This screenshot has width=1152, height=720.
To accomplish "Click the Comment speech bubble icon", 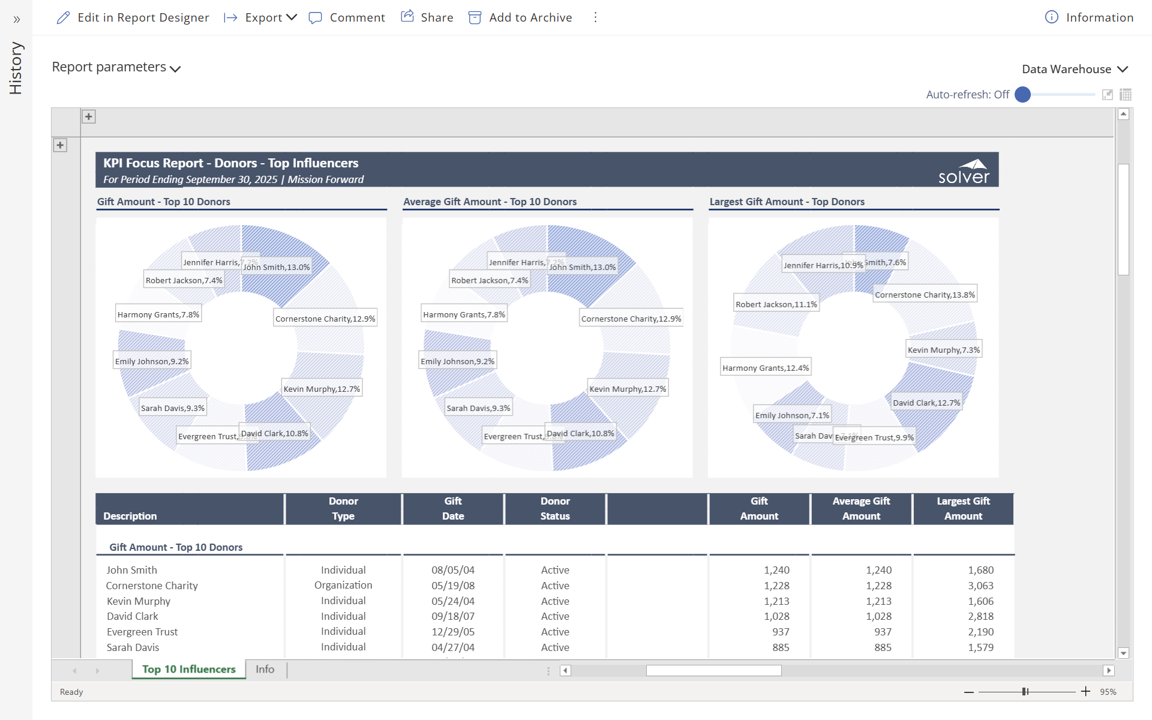I will click(316, 17).
